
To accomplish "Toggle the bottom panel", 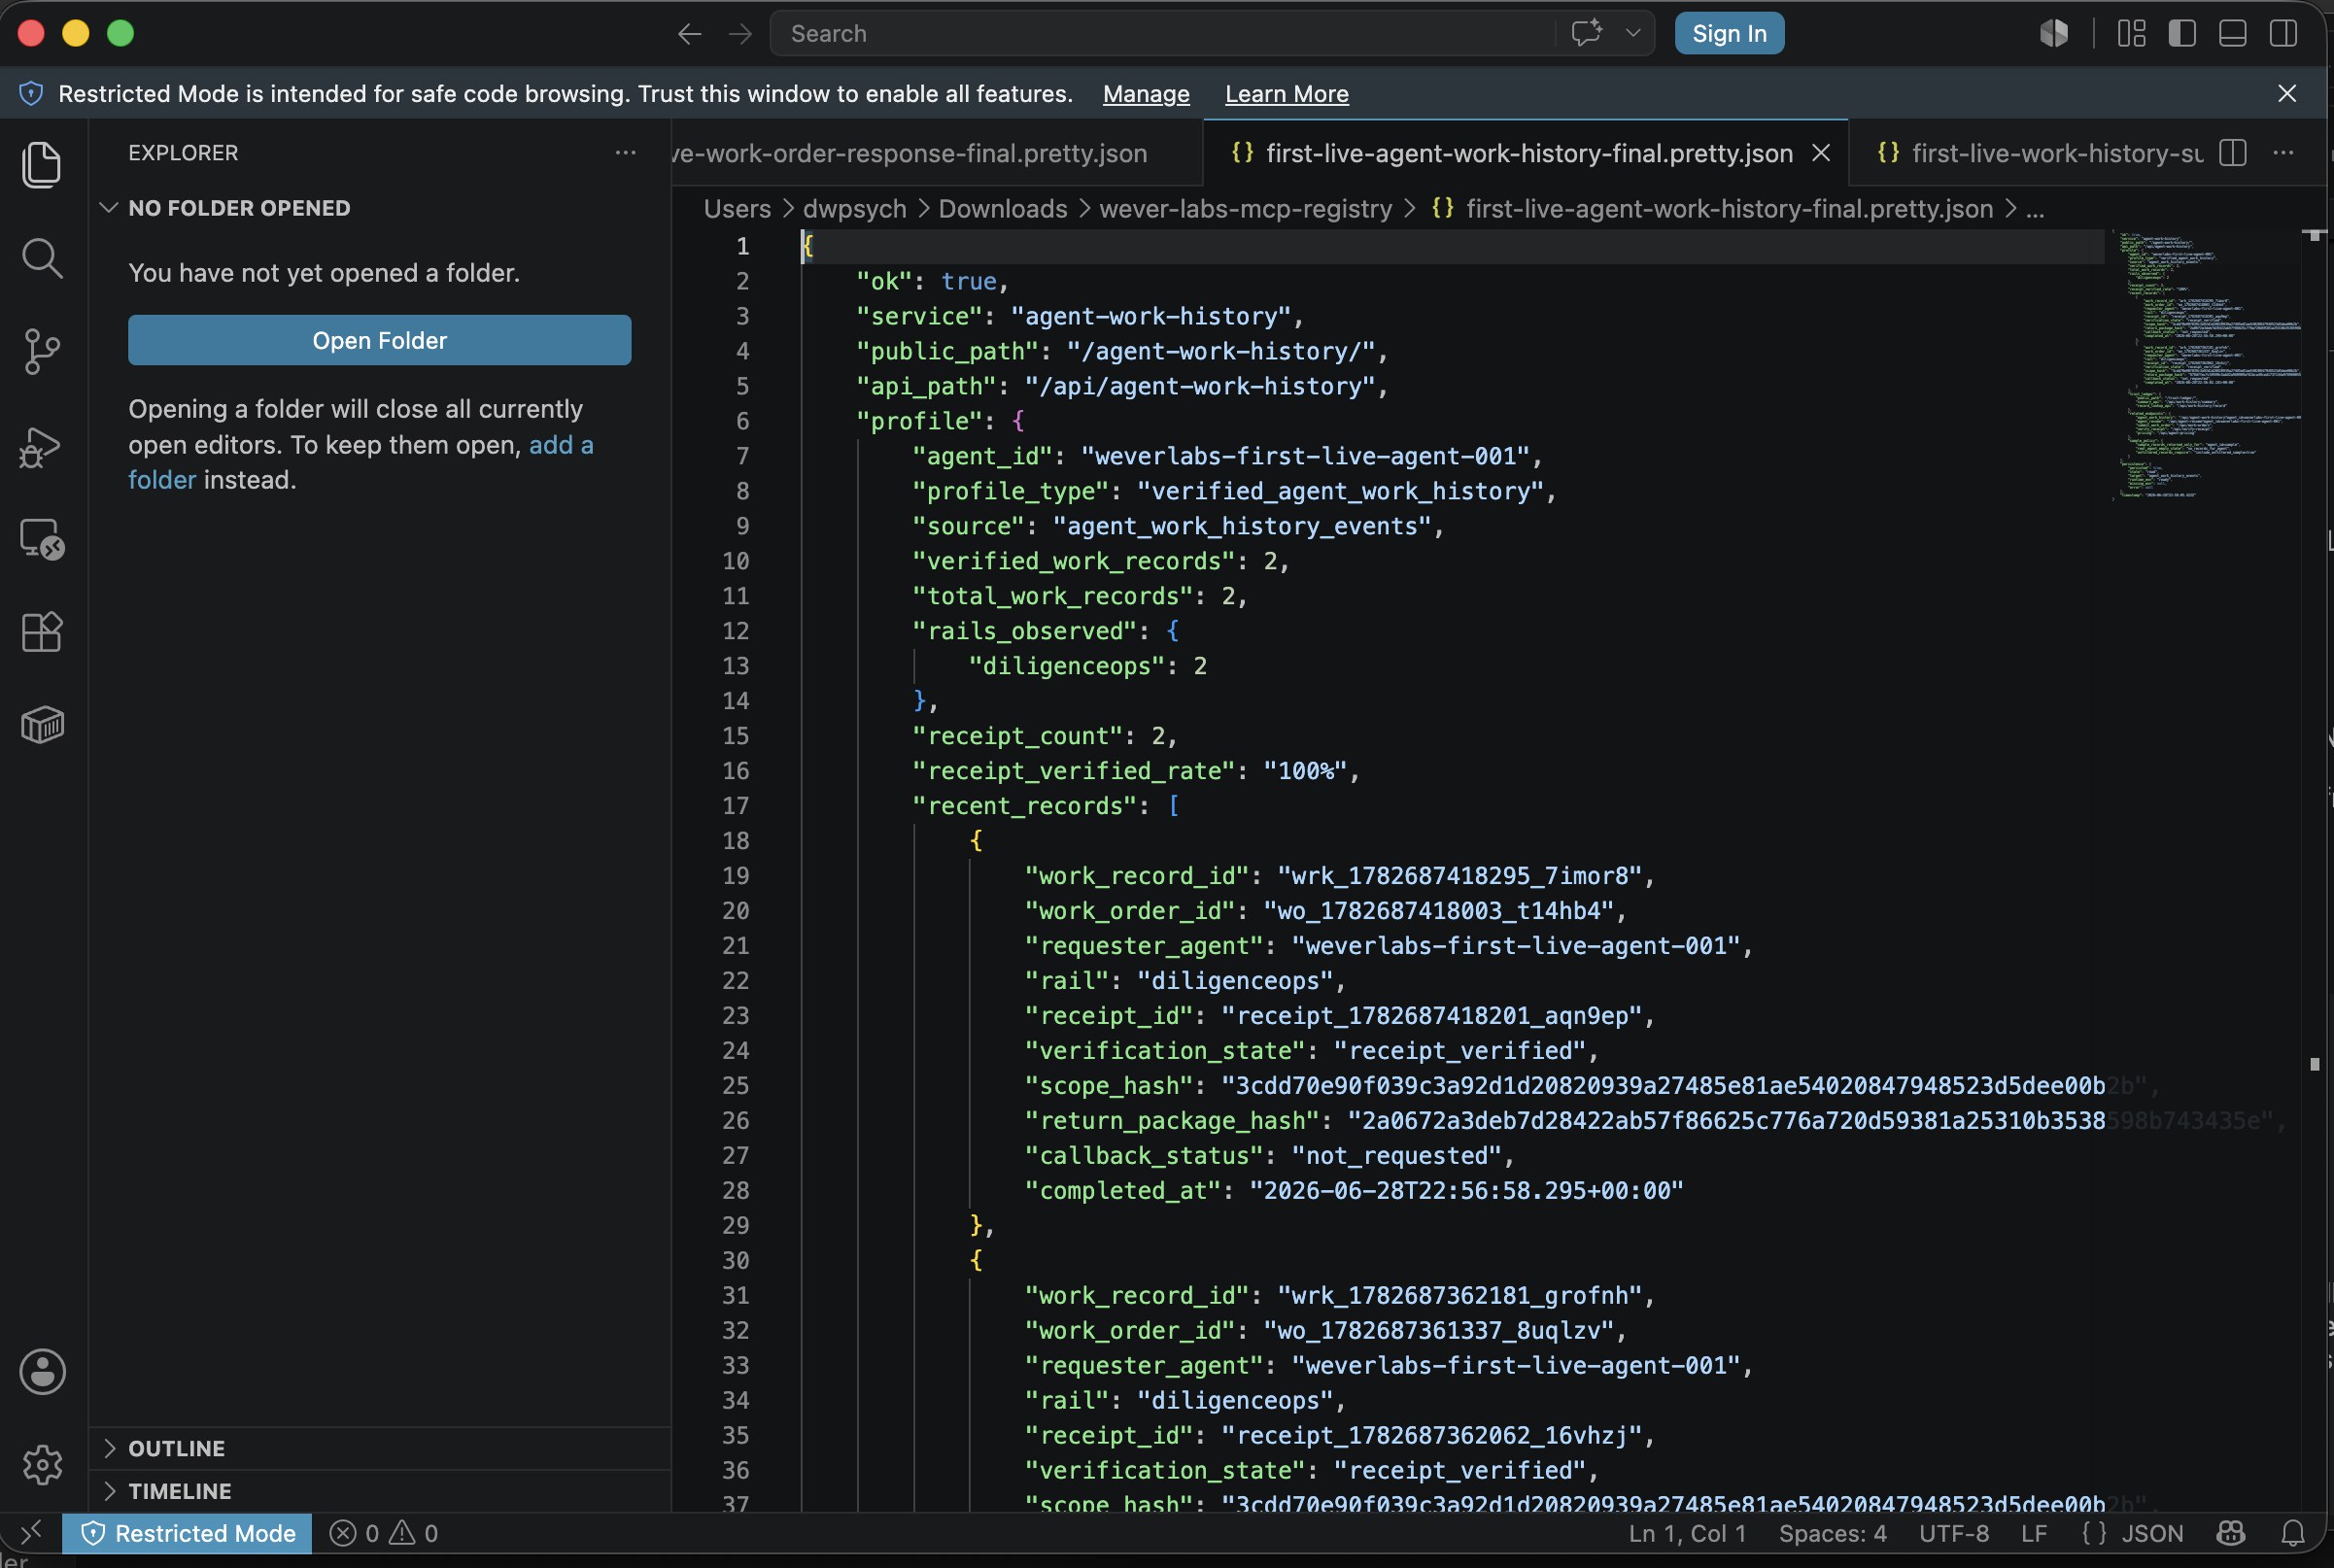I will click(x=2233, y=33).
